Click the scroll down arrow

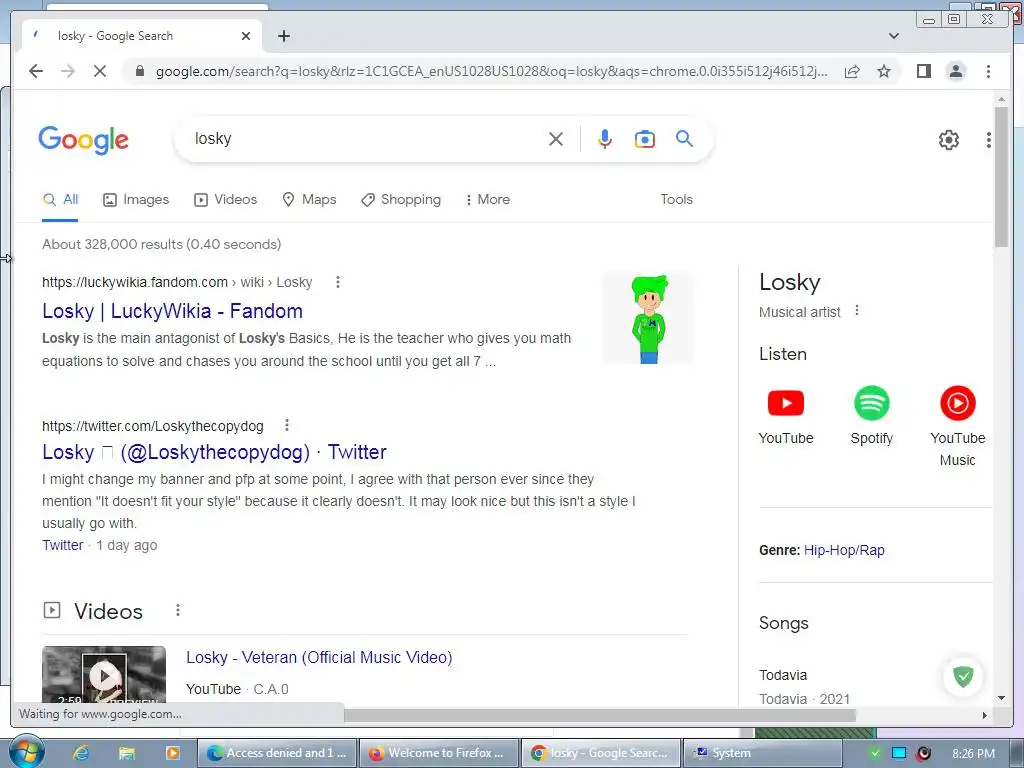[1002, 698]
